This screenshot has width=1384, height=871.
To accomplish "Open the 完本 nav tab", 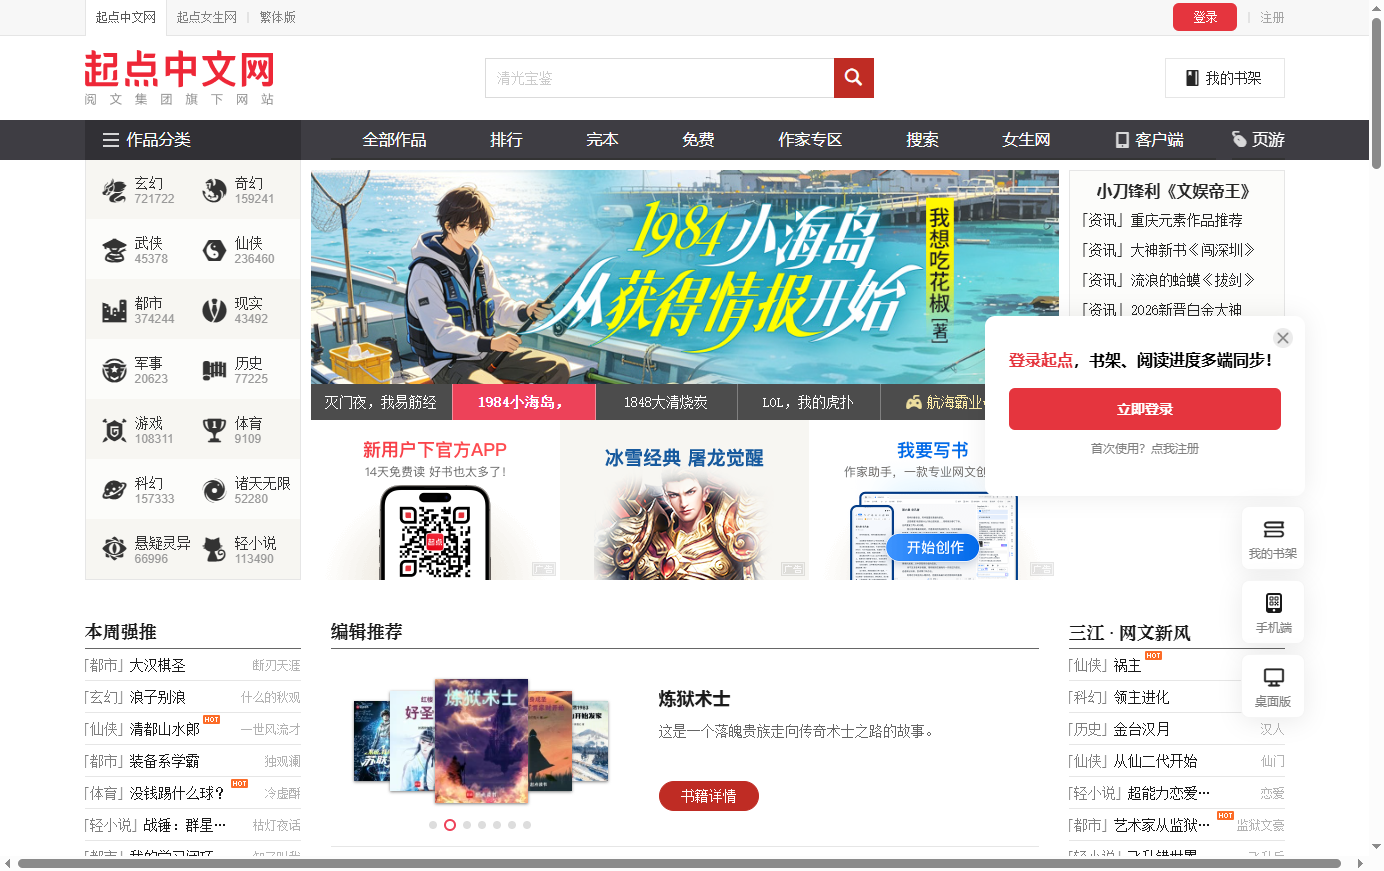I will pos(602,140).
